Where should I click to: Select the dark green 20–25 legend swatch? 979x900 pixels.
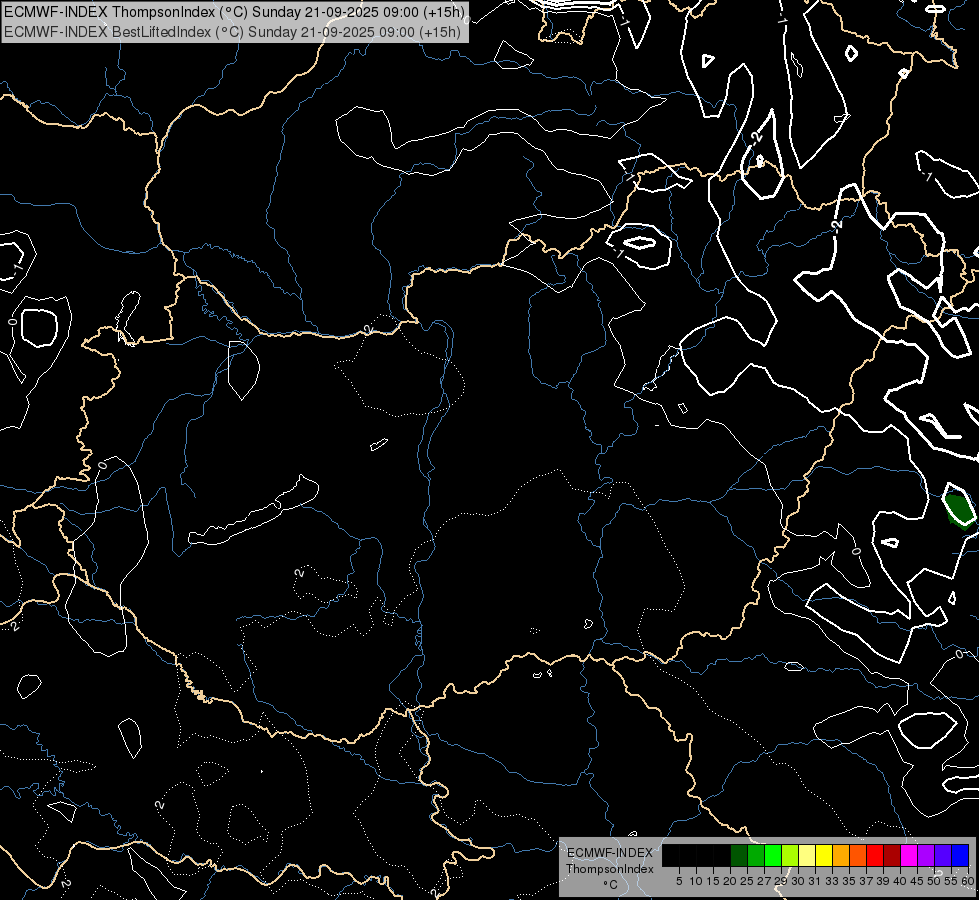[739, 855]
